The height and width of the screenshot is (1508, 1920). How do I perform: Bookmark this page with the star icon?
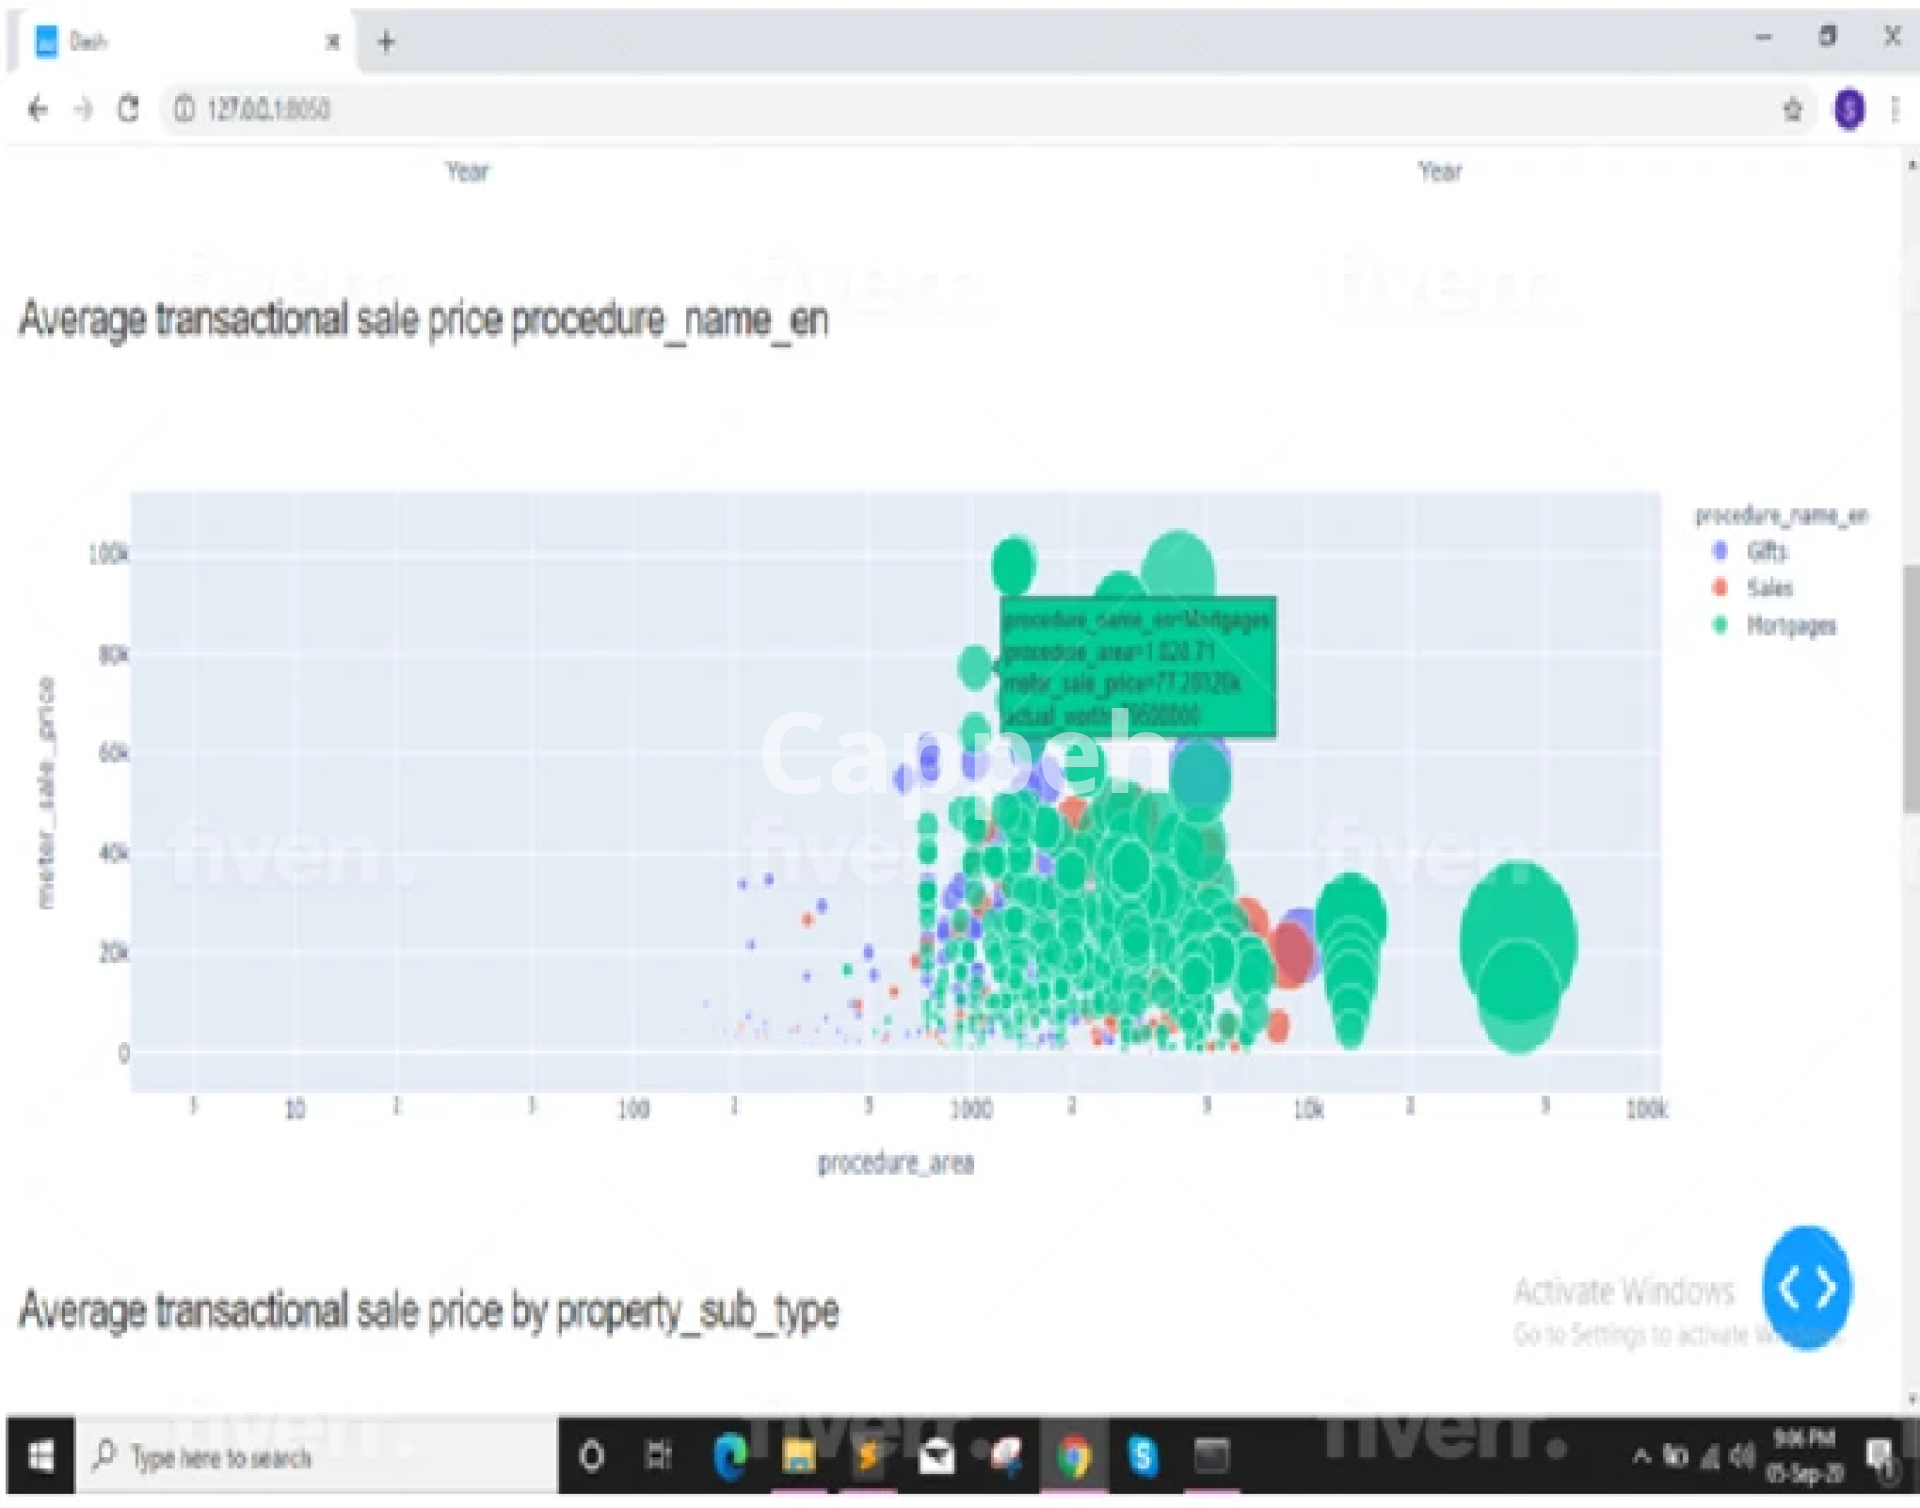[x=1792, y=108]
